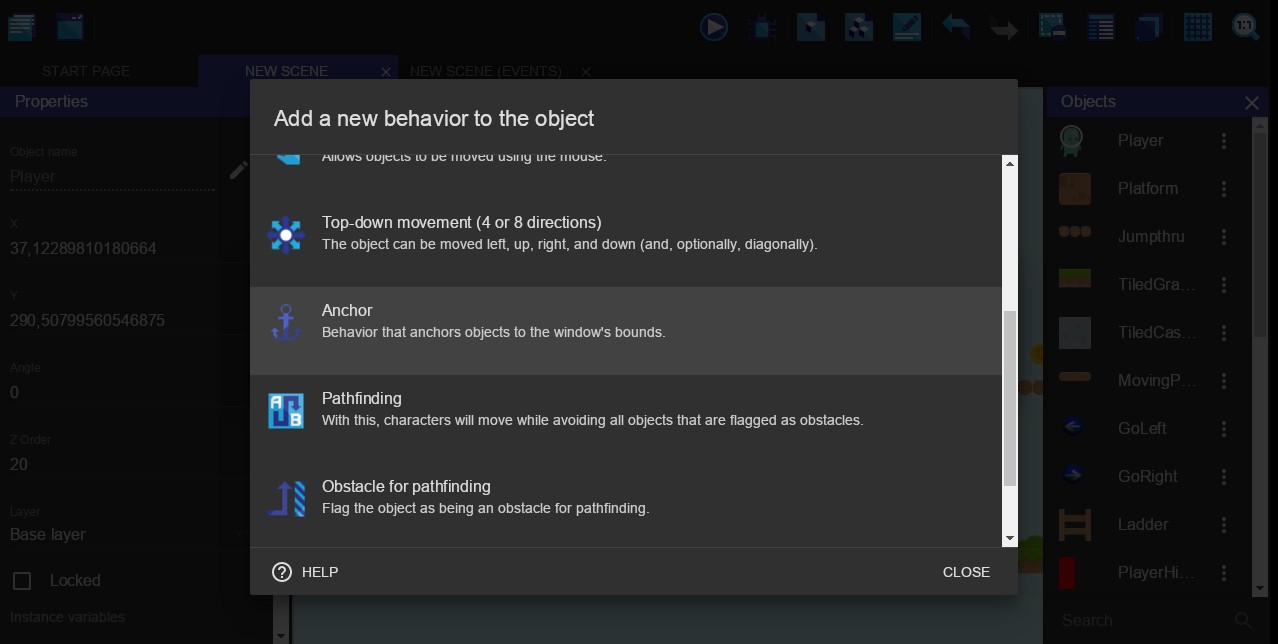This screenshot has height=644, width=1278.
Task: Toggle the grid toolbar icon
Action: (1198, 27)
